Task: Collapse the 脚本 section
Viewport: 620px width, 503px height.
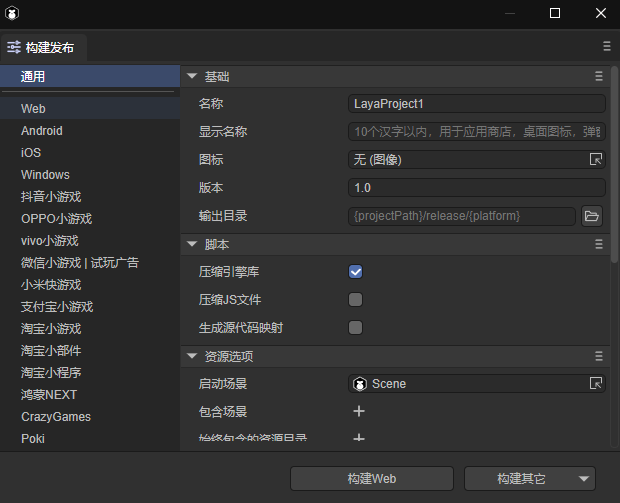Action: (x=191, y=244)
